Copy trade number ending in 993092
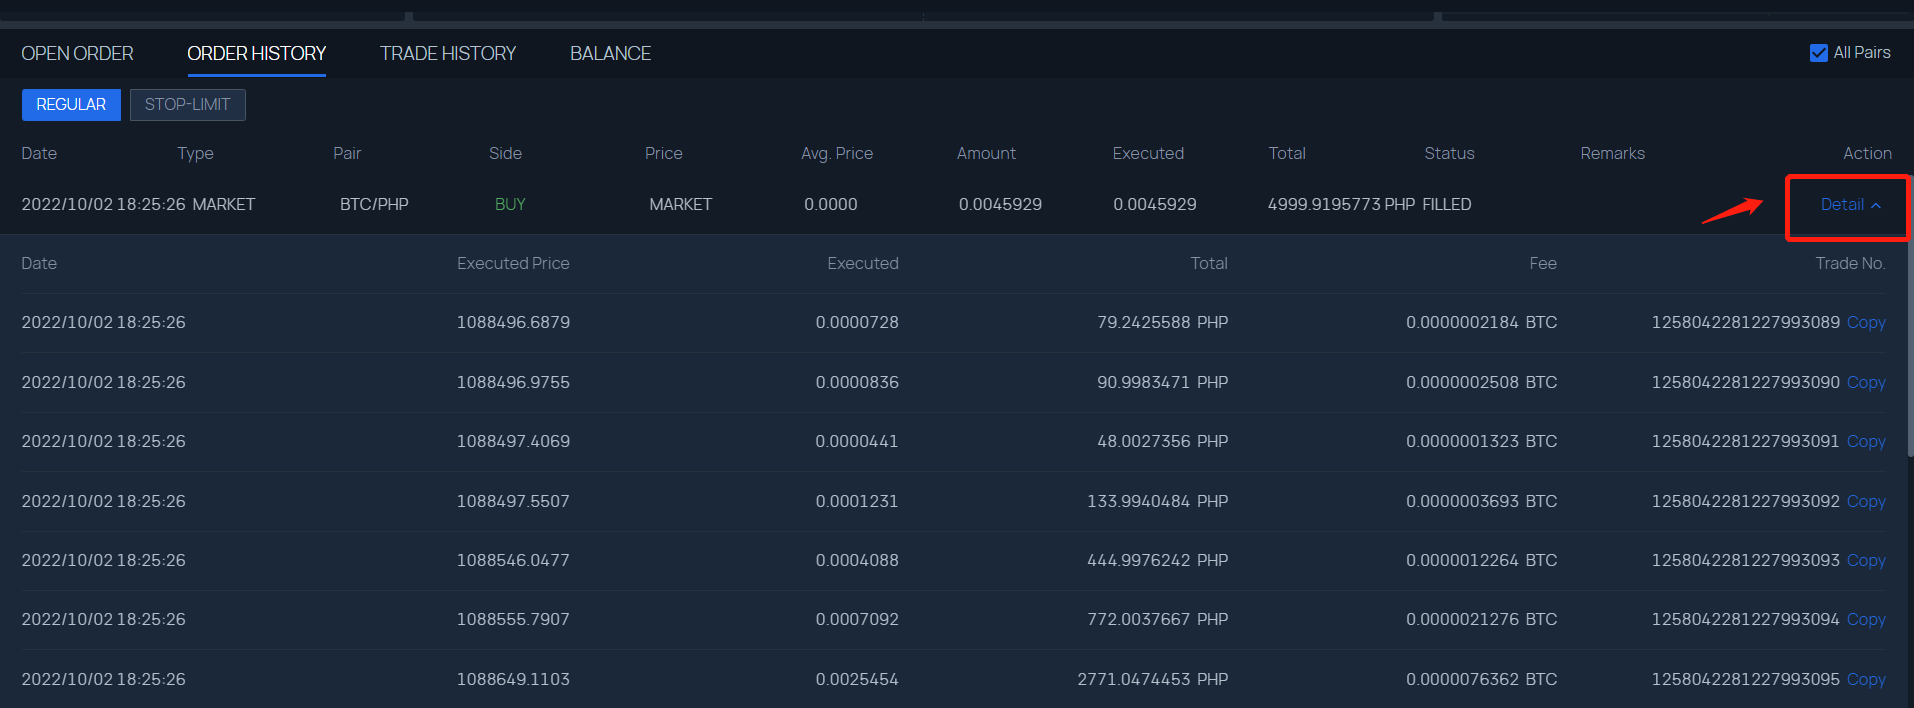 1866,501
